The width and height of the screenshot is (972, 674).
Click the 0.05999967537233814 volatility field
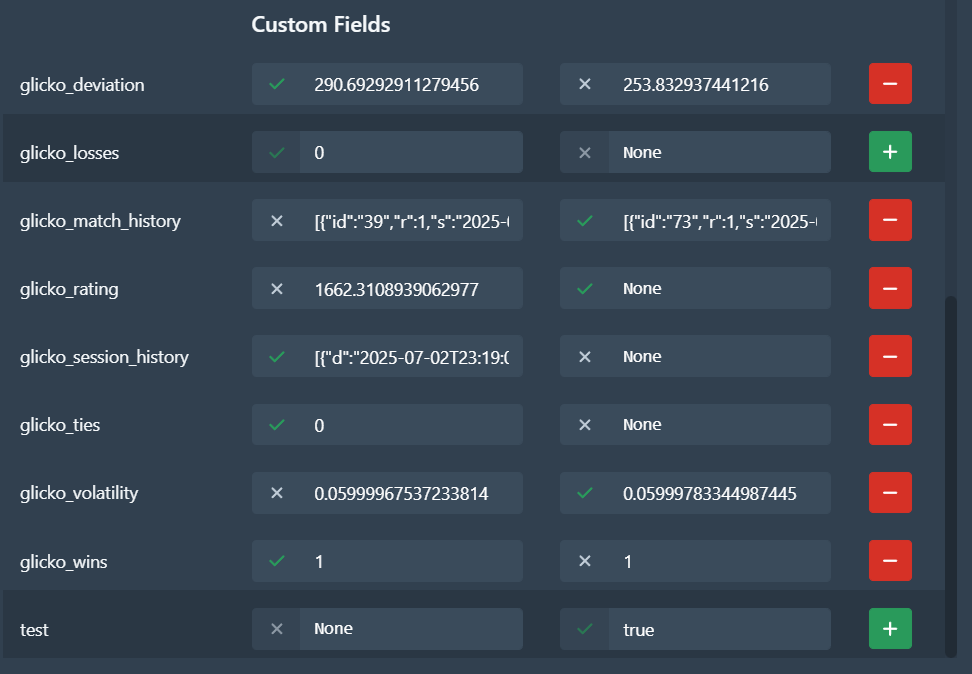click(x=410, y=493)
